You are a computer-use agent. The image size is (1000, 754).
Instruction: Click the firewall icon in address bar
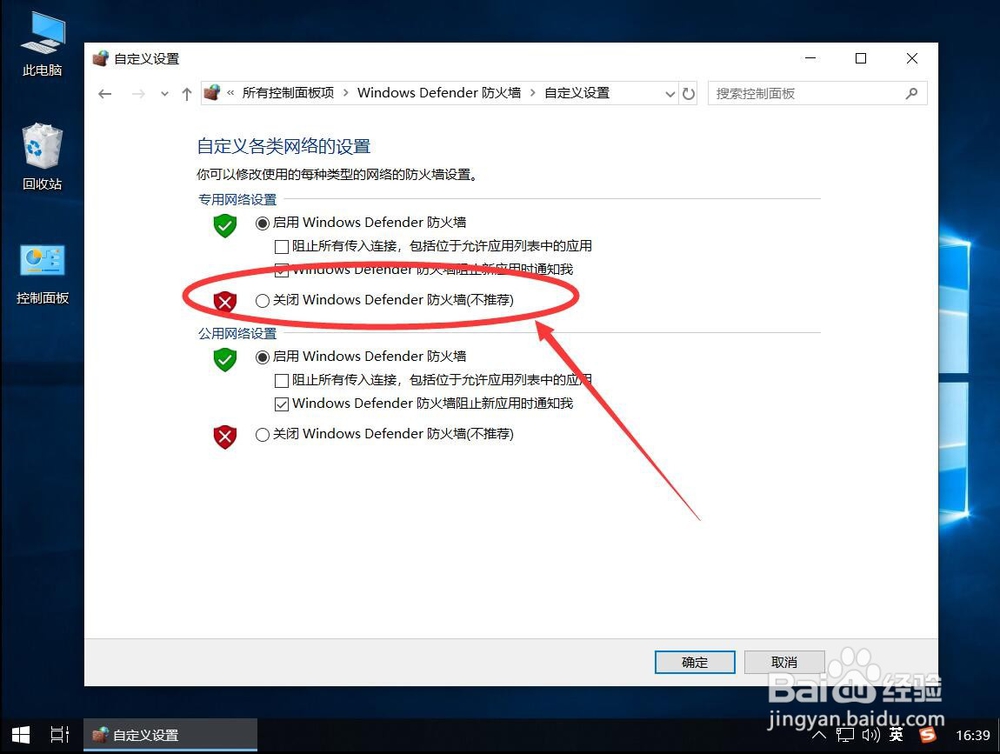pyautogui.click(x=212, y=93)
